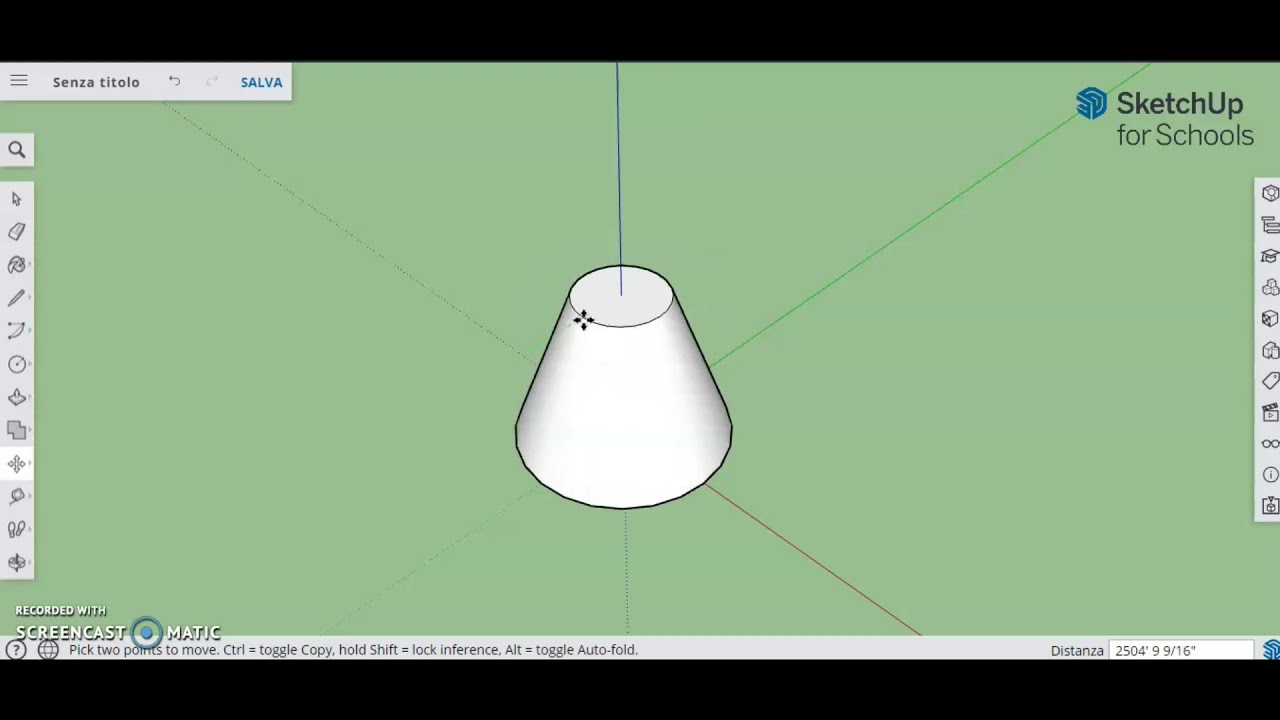Click the SALVA save button
The width and height of the screenshot is (1280, 720).
(261, 82)
